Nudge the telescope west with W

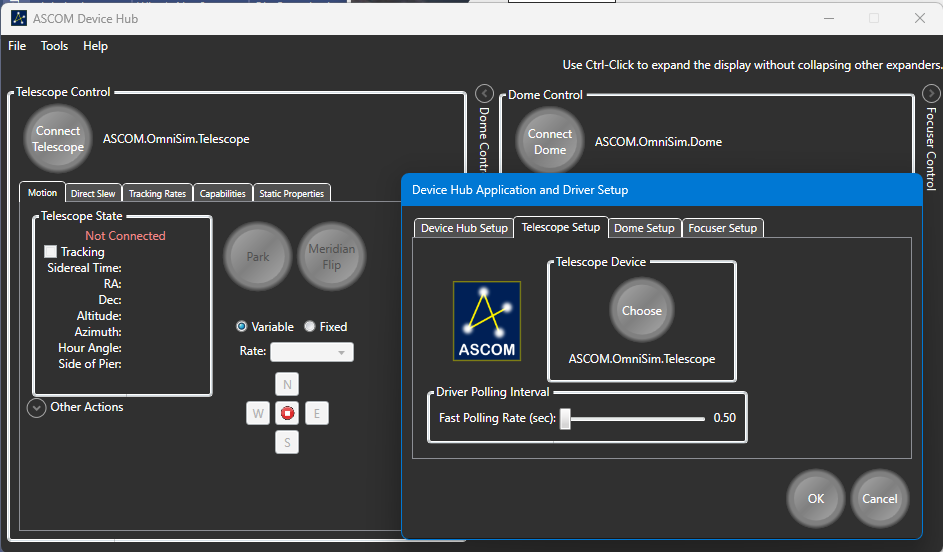coord(258,413)
